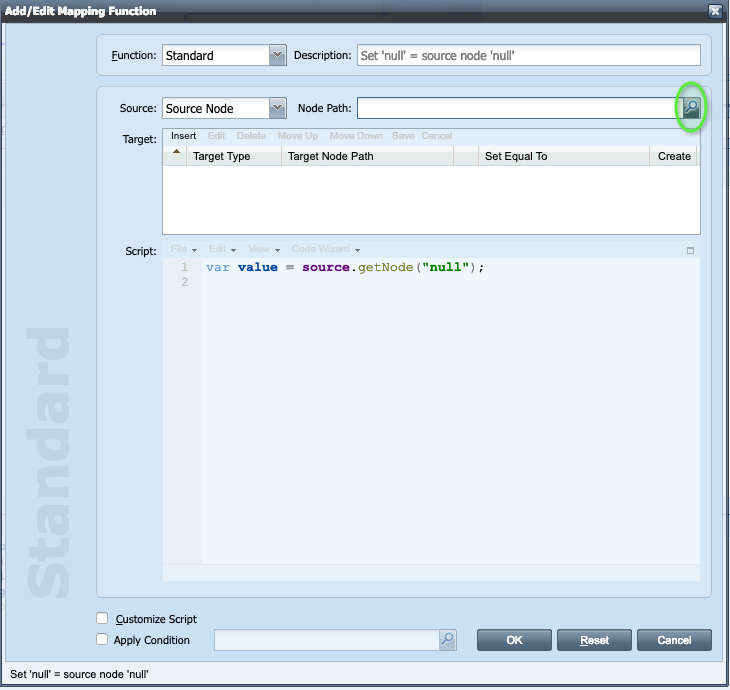
Task: Click the empty Target table body
Action: (431, 200)
